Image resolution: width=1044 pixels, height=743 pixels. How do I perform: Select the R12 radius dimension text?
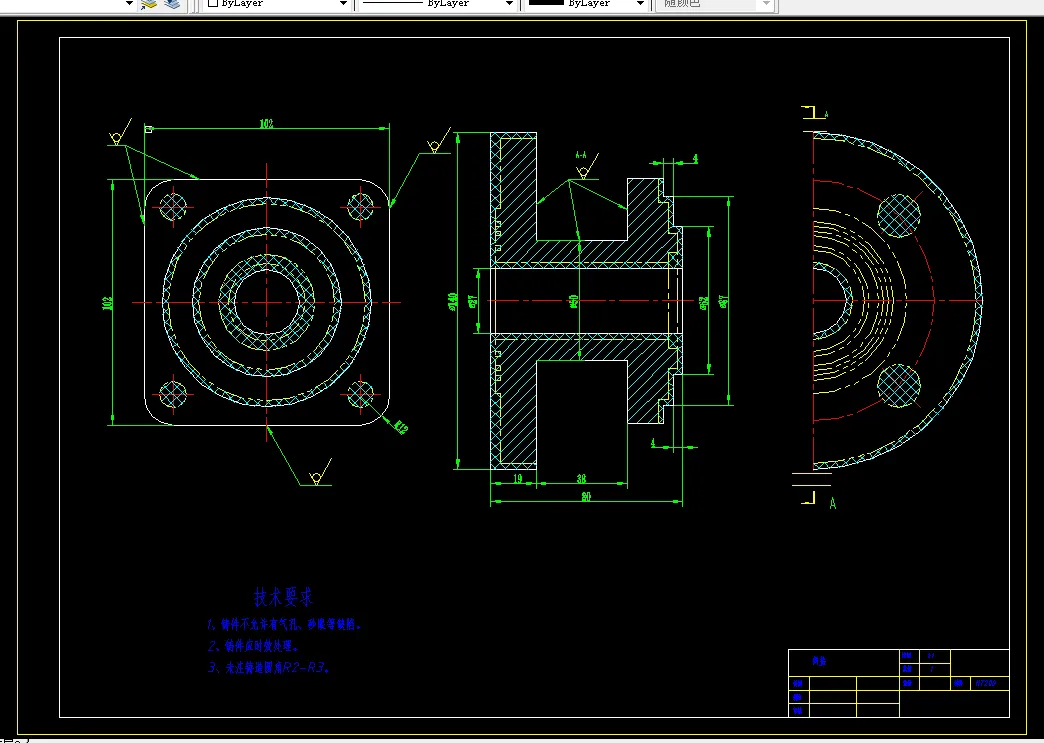coord(399,427)
